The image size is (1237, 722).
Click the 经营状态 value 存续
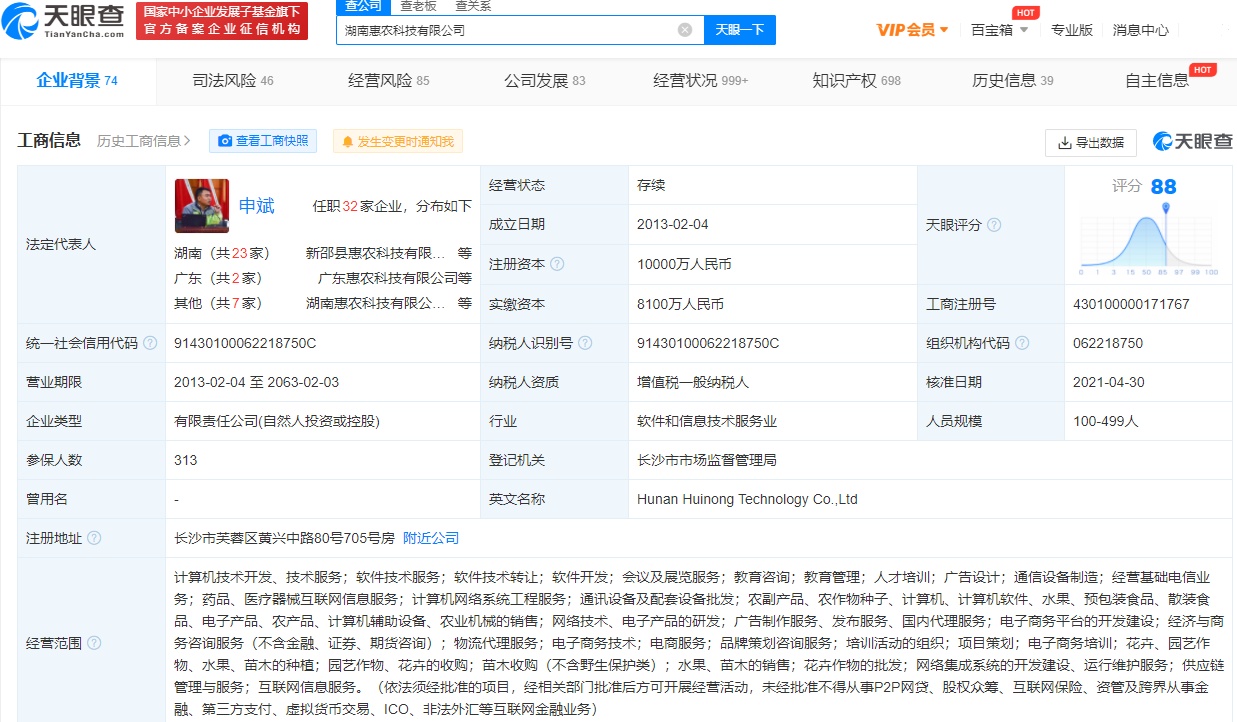[651, 186]
